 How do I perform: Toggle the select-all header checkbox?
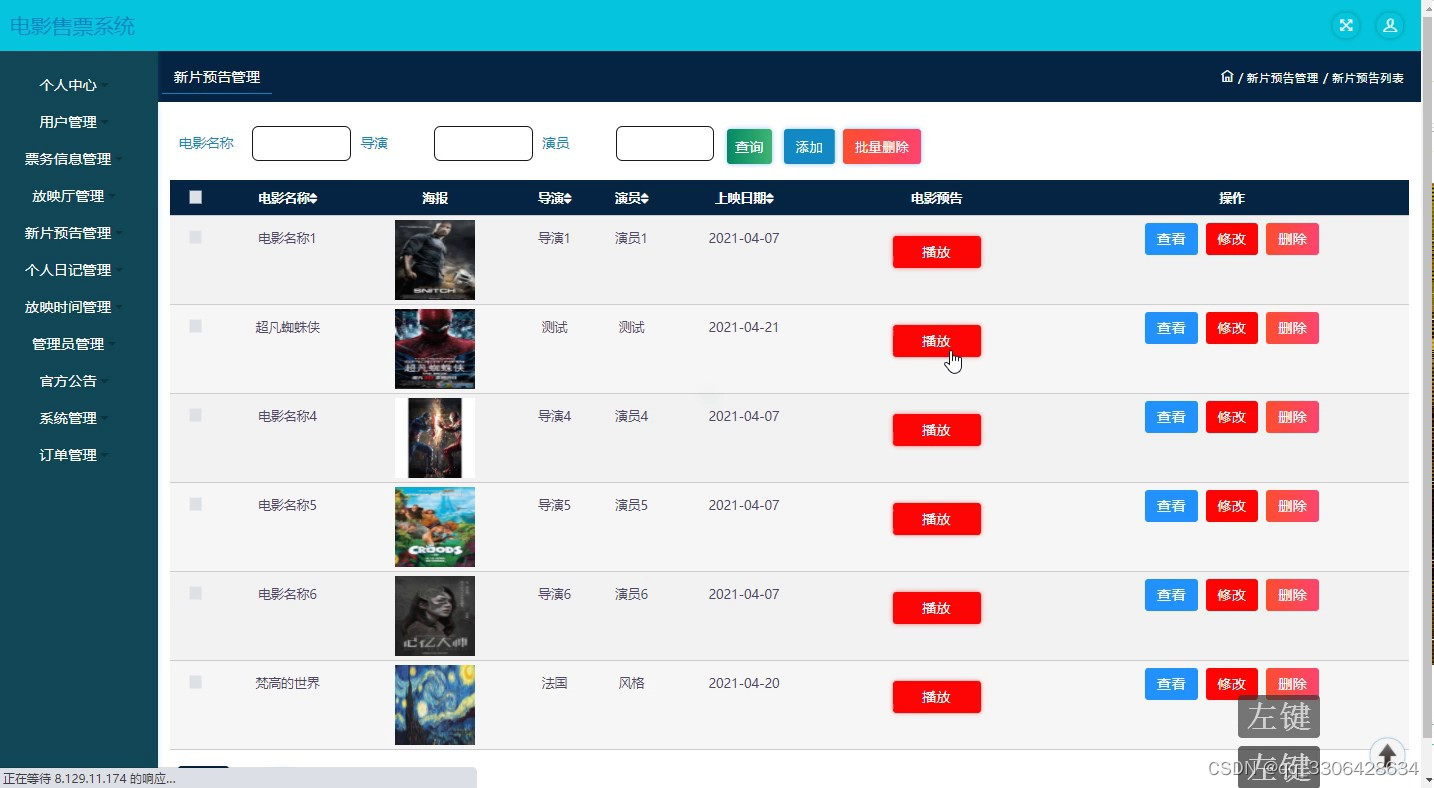pos(196,197)
